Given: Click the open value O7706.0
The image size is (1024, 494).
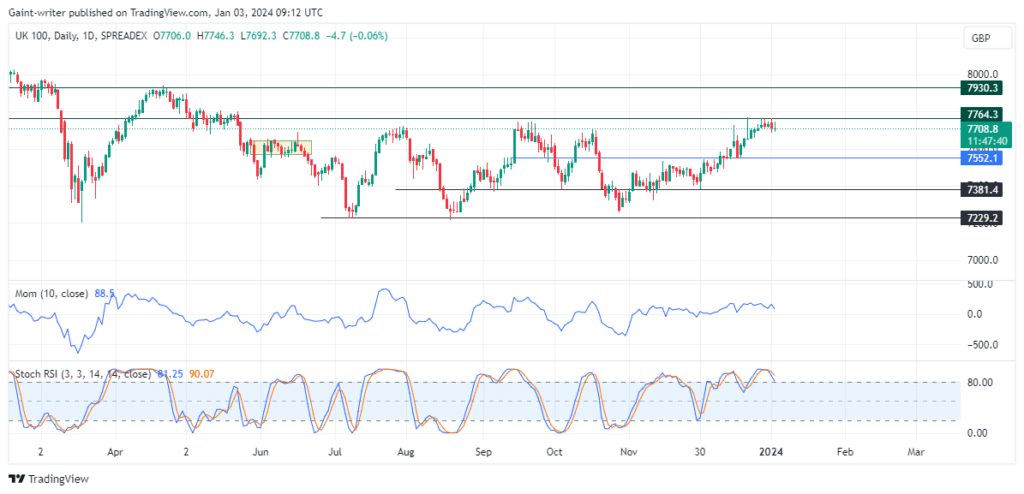Looking at the screenshot, I should (173, 37).
